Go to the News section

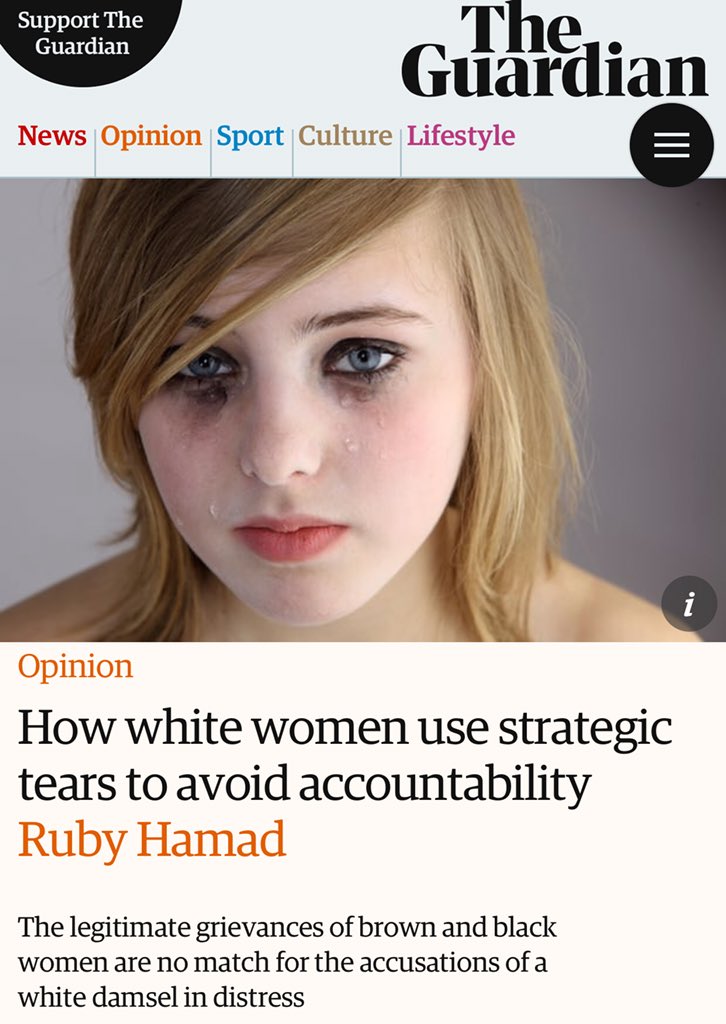(x=52, y=136)
